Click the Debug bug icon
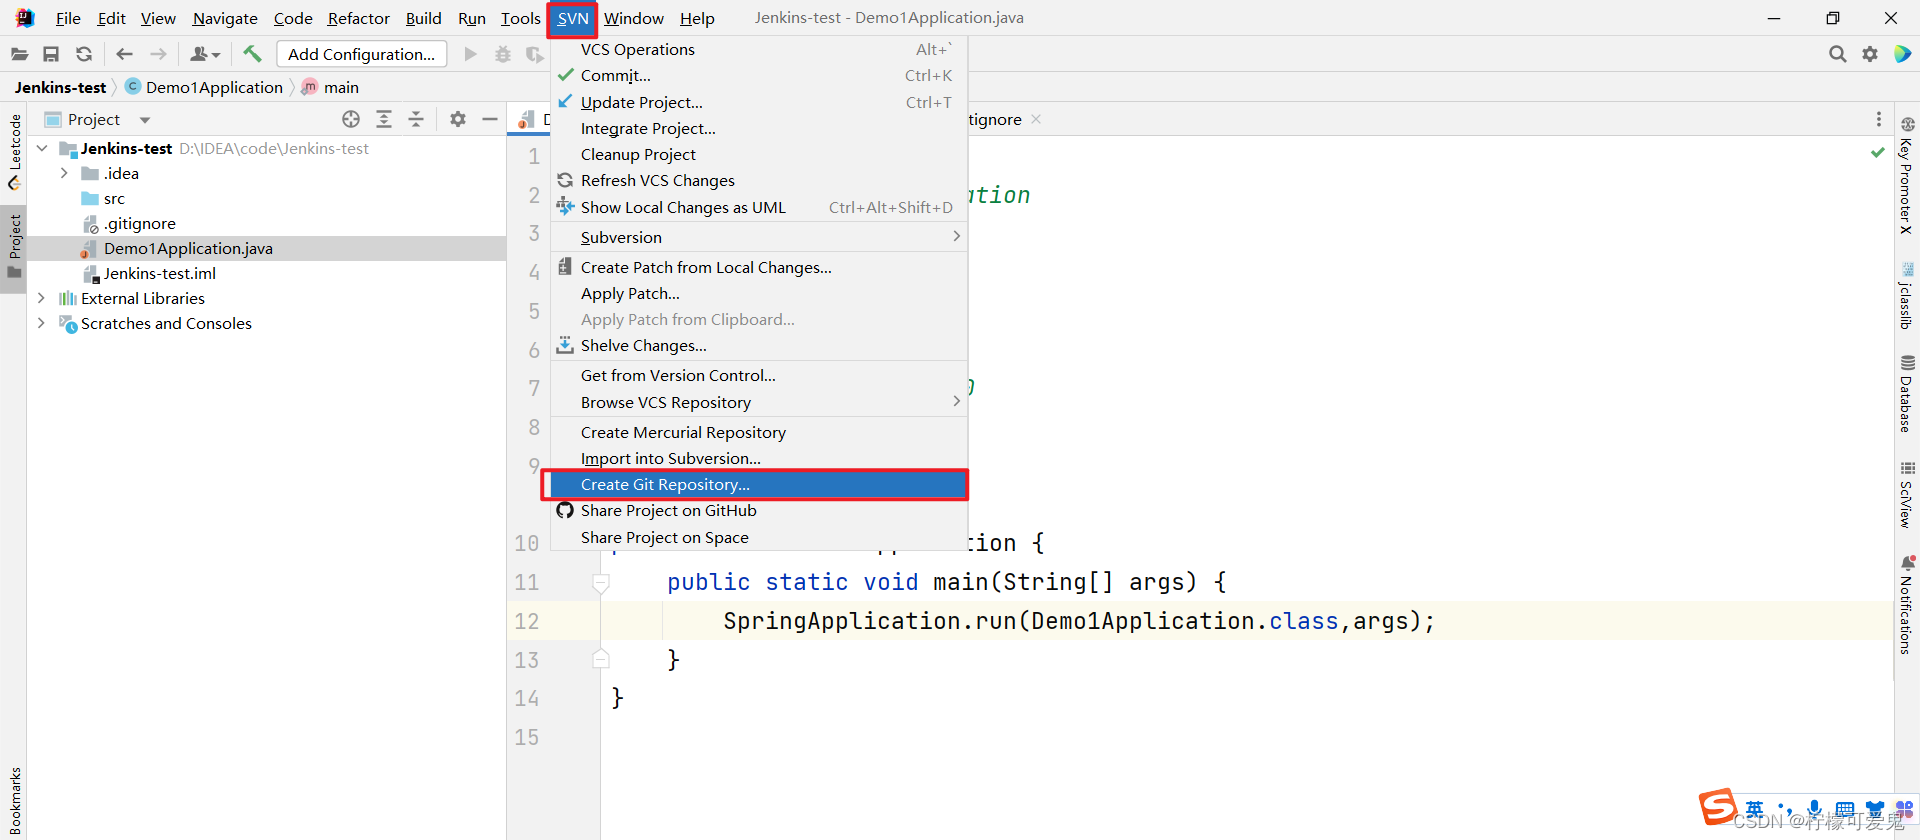 pos(503,54)
